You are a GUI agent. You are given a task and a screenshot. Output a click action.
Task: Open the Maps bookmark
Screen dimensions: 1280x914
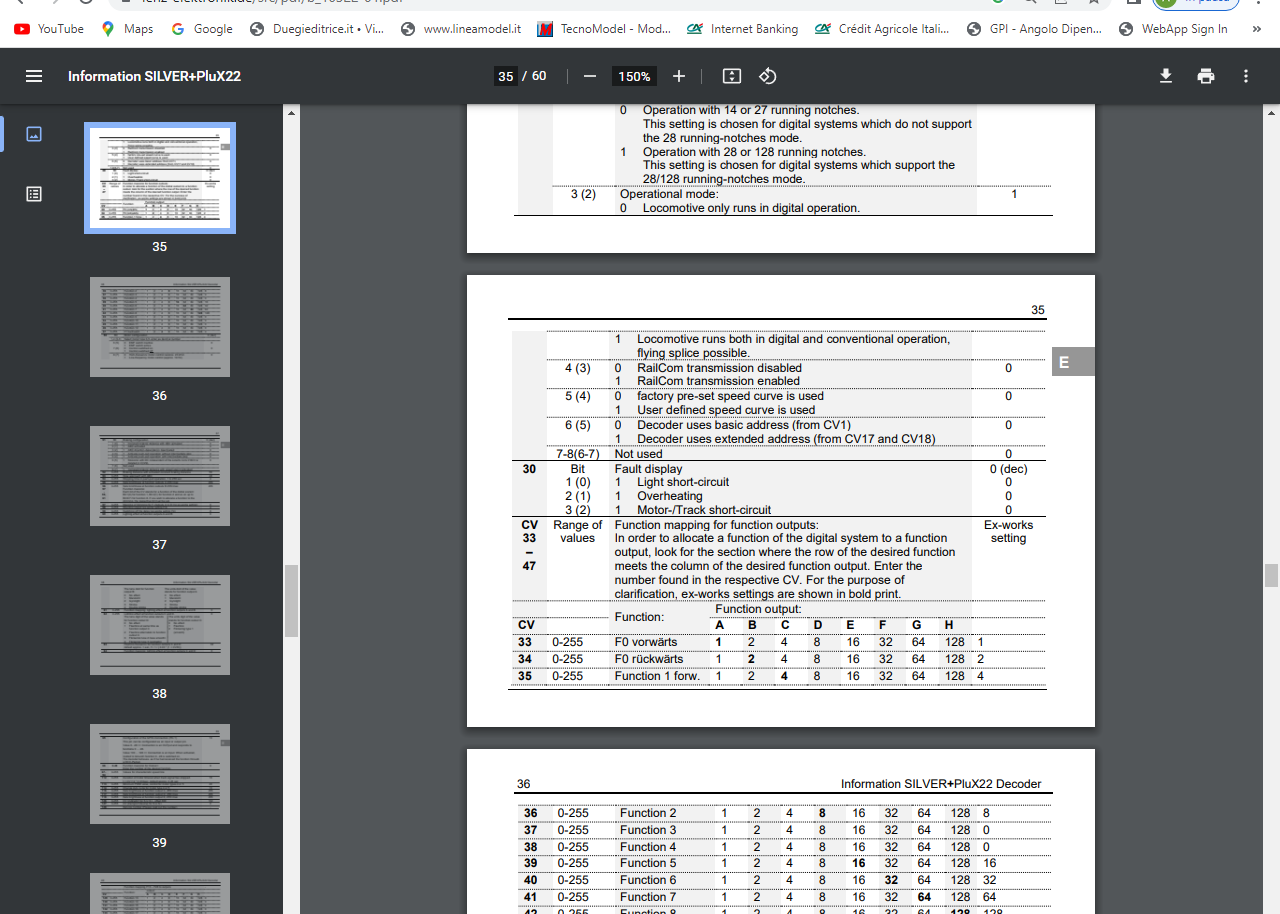[127, 29]
